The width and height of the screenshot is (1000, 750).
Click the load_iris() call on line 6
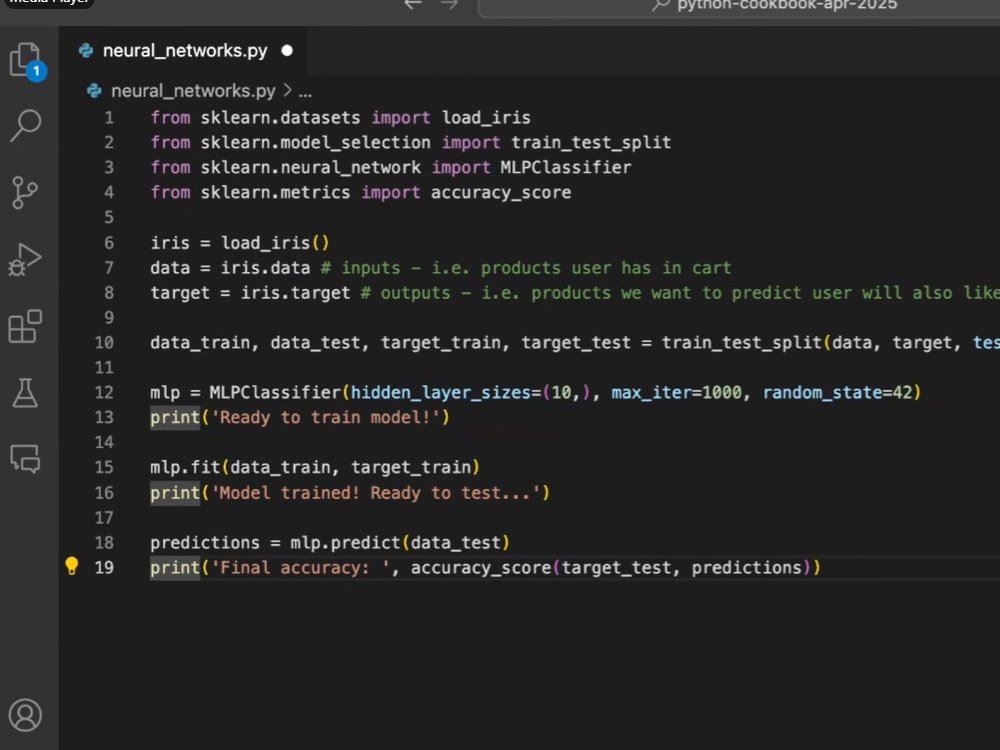(x=275, y=243)
